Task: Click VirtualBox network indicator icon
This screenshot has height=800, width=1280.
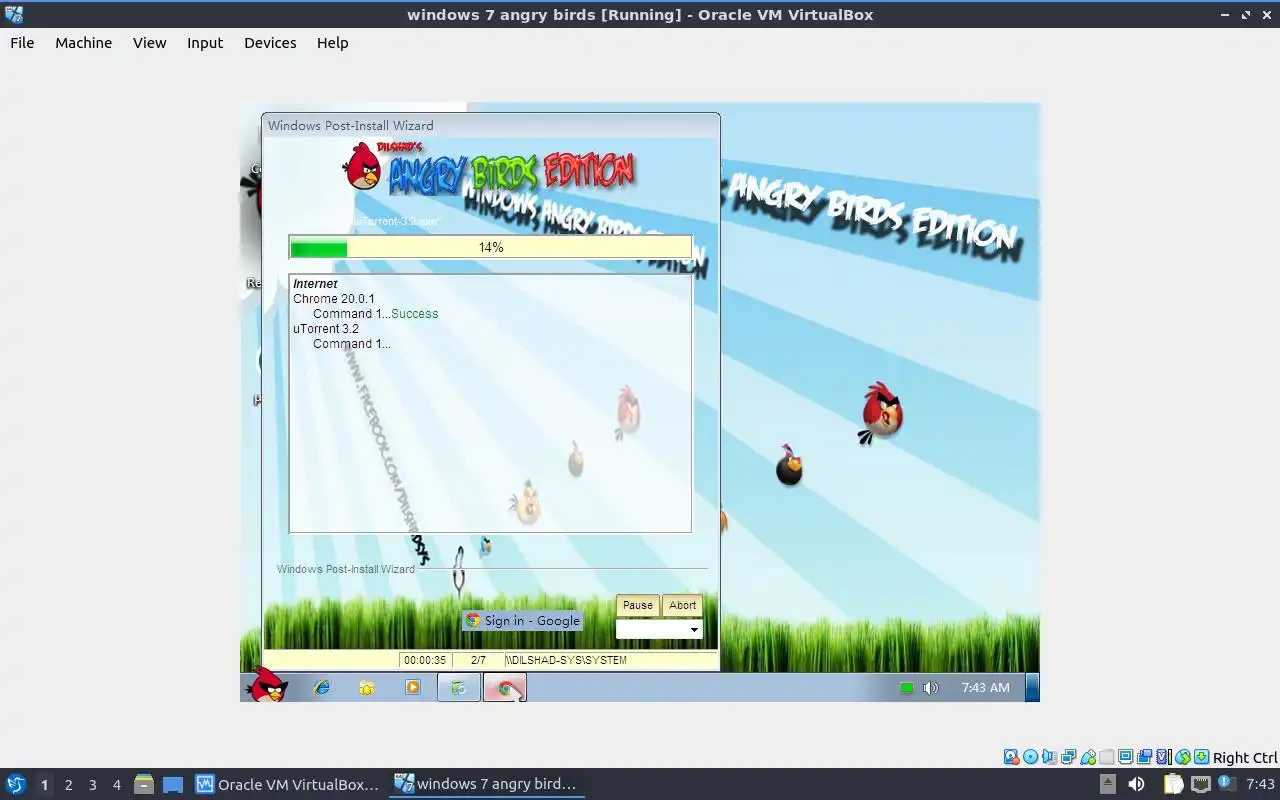Action: [x=1069, y=757]
